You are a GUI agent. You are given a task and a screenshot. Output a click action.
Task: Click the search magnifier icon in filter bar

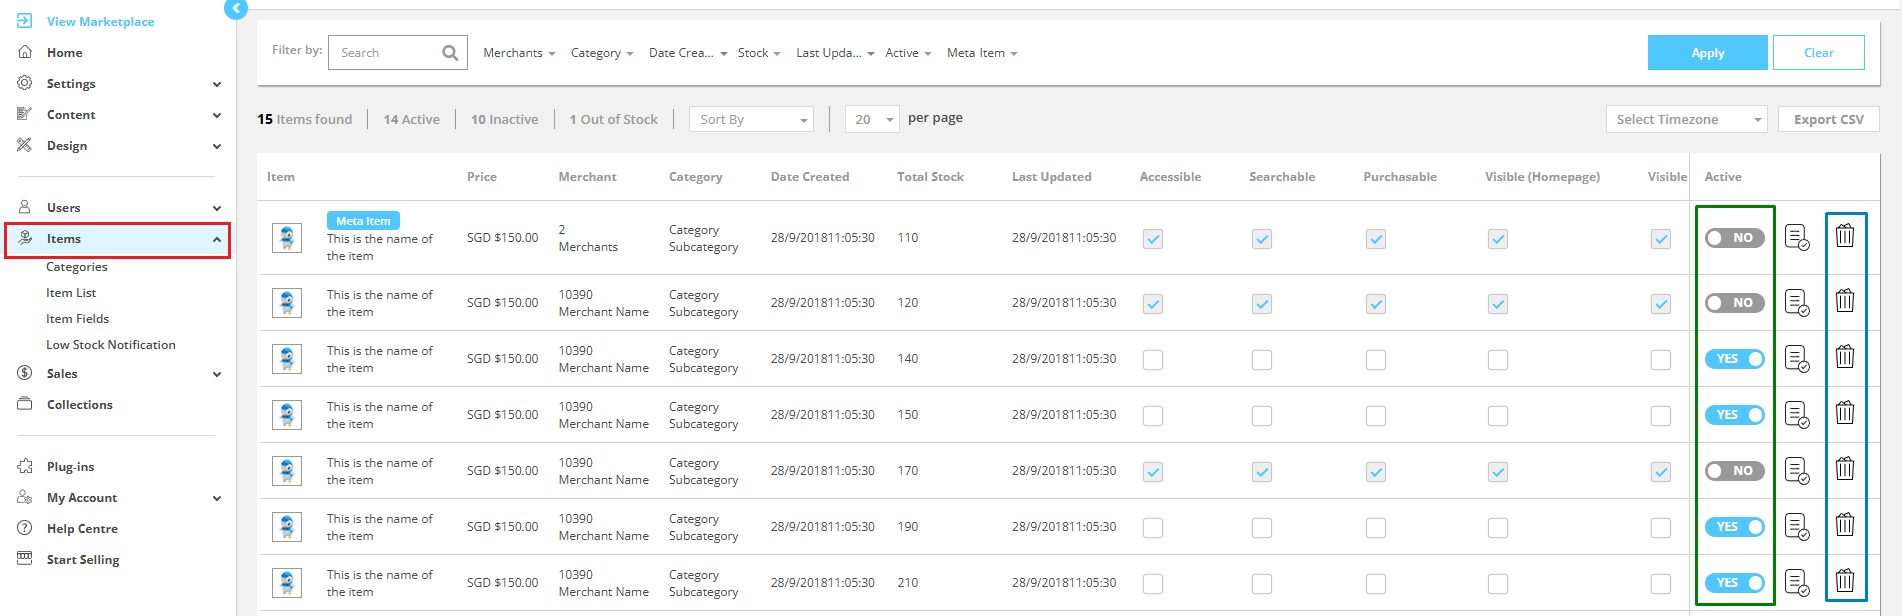(x=450, y=53)
